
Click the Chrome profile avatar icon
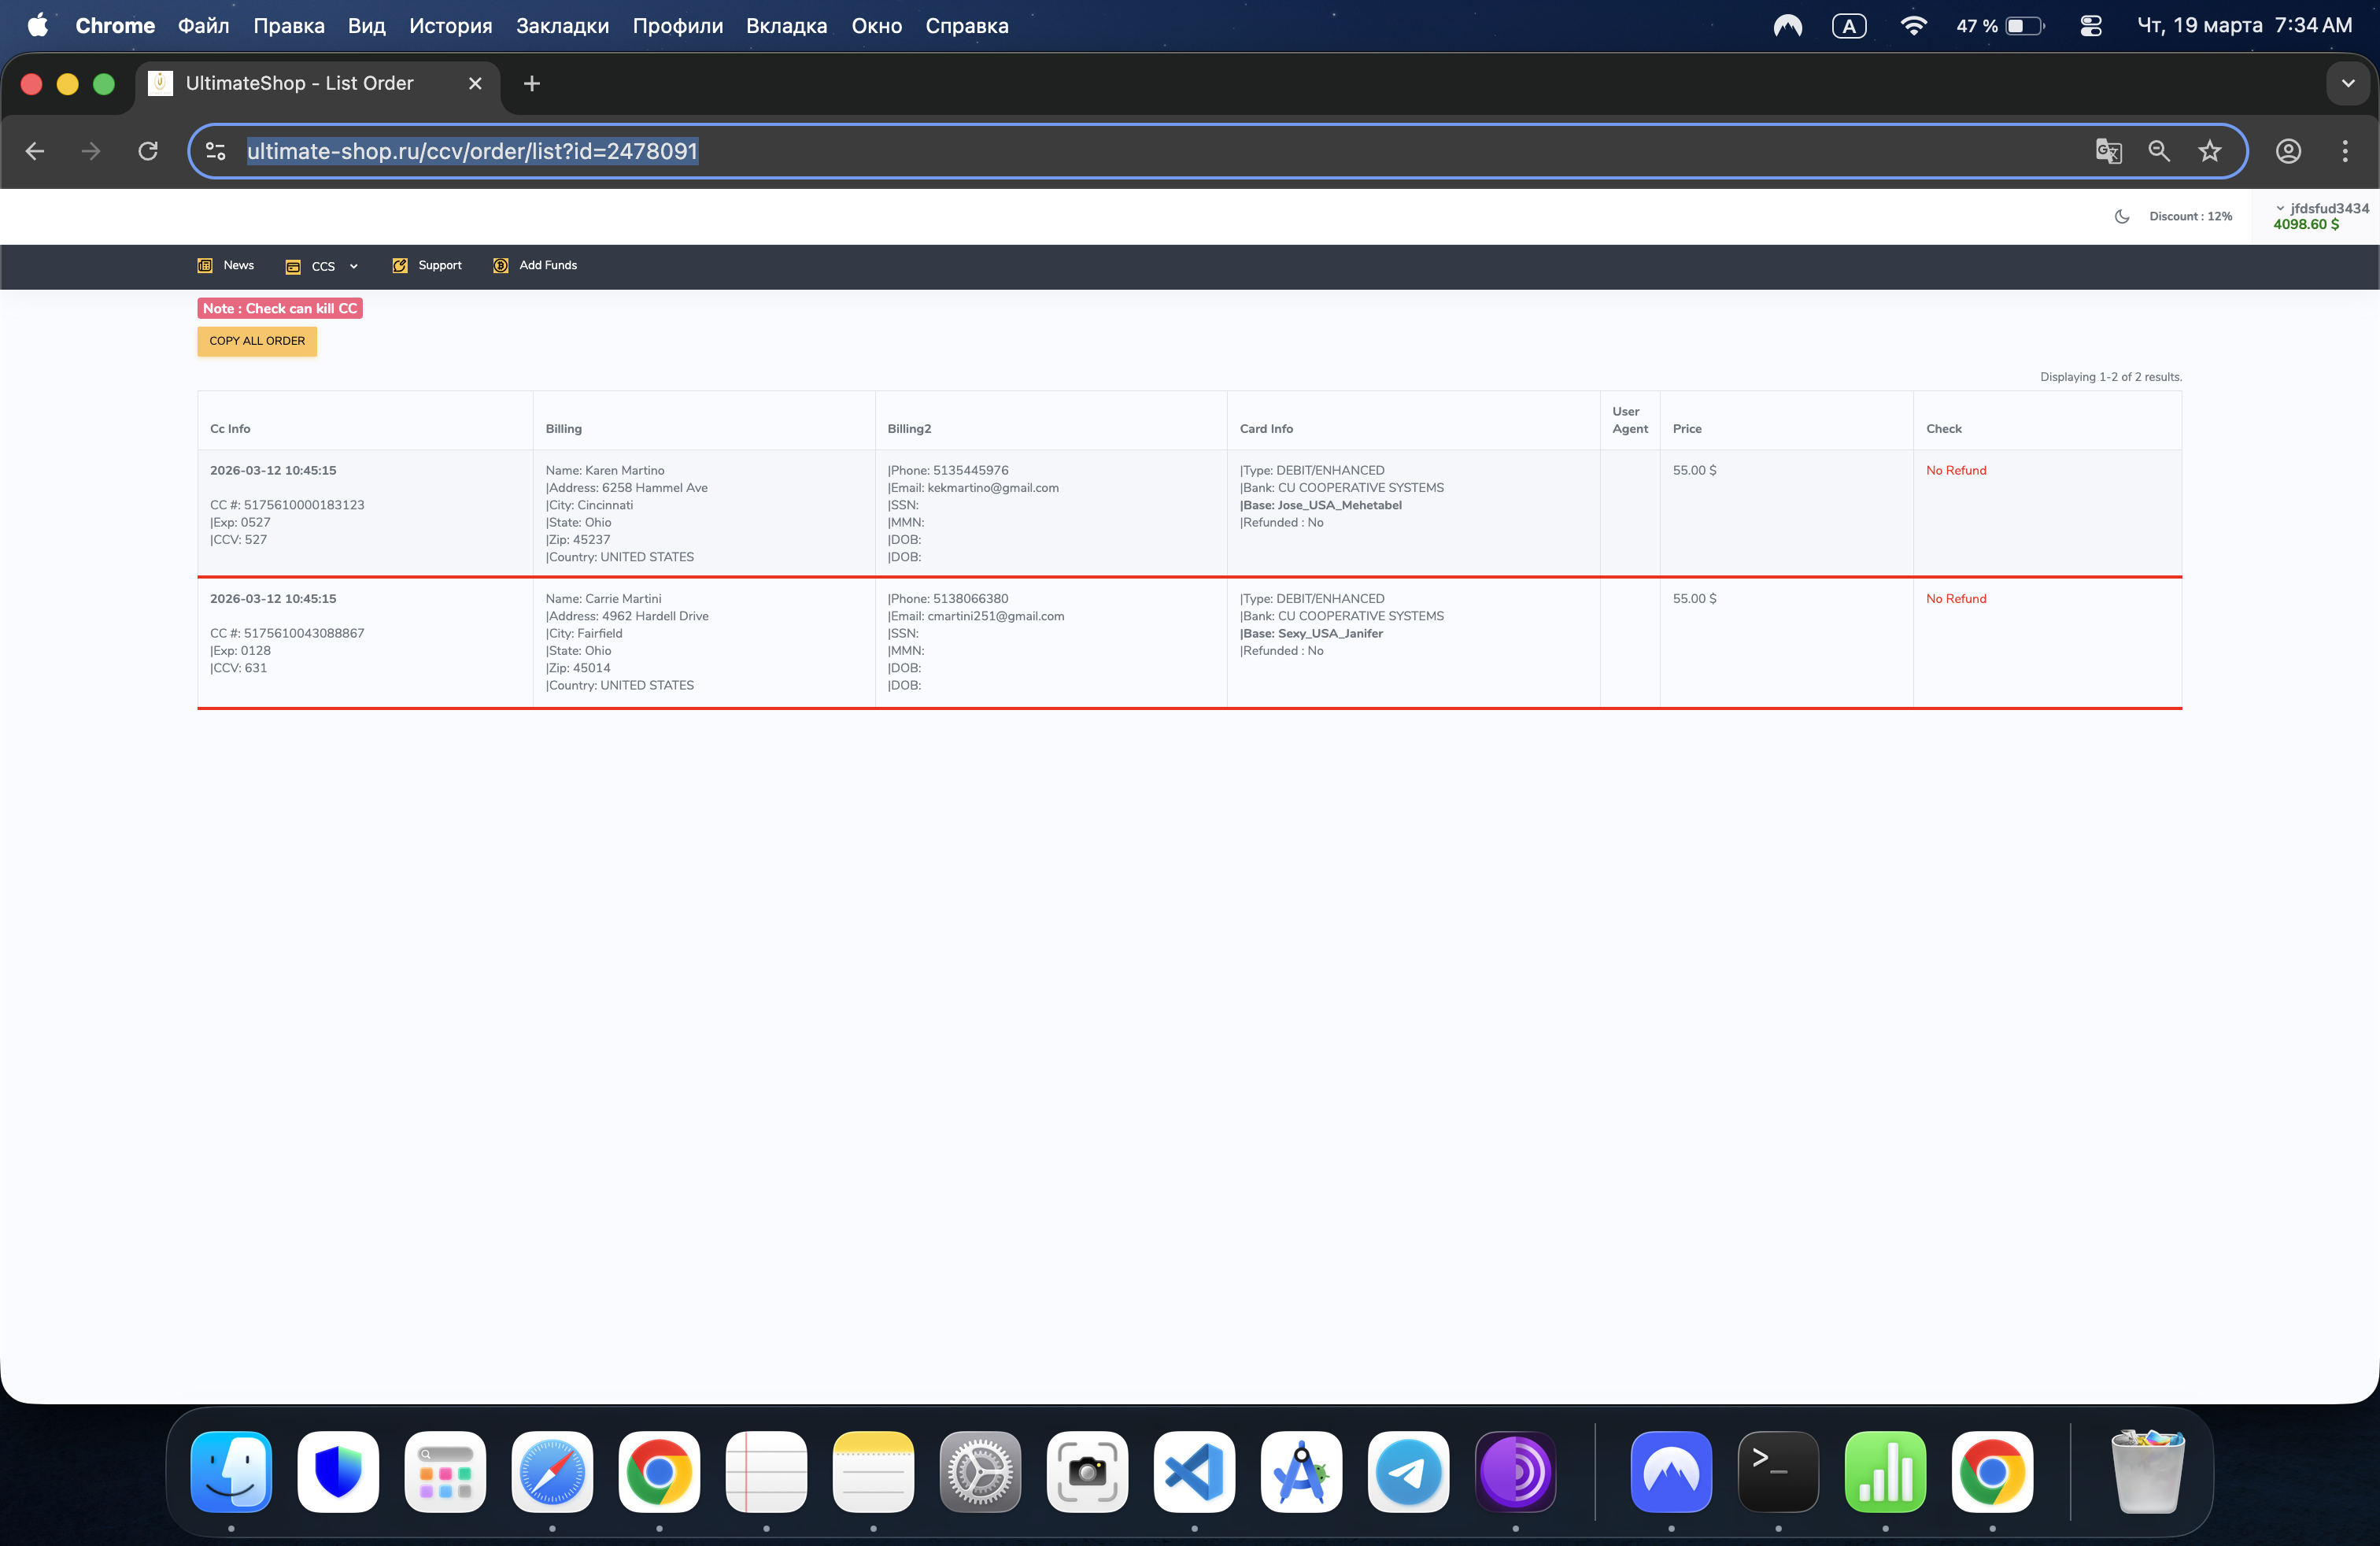click(x=2288, y=151)
